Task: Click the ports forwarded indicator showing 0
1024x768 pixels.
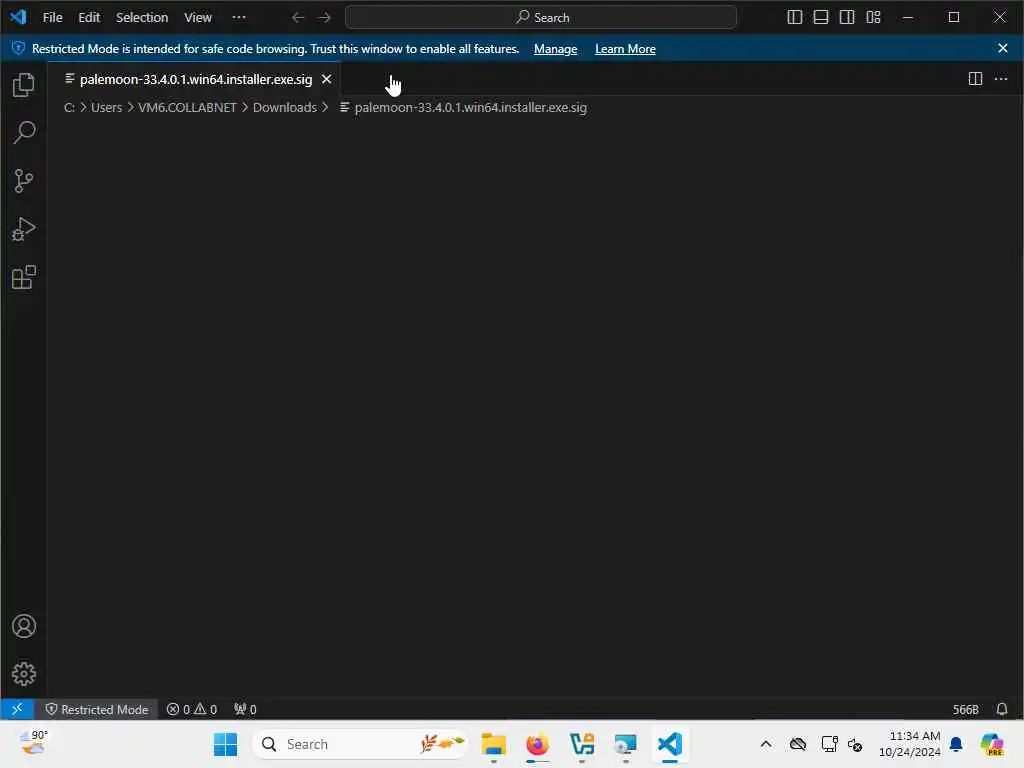Action: click(x=245, y=709)
